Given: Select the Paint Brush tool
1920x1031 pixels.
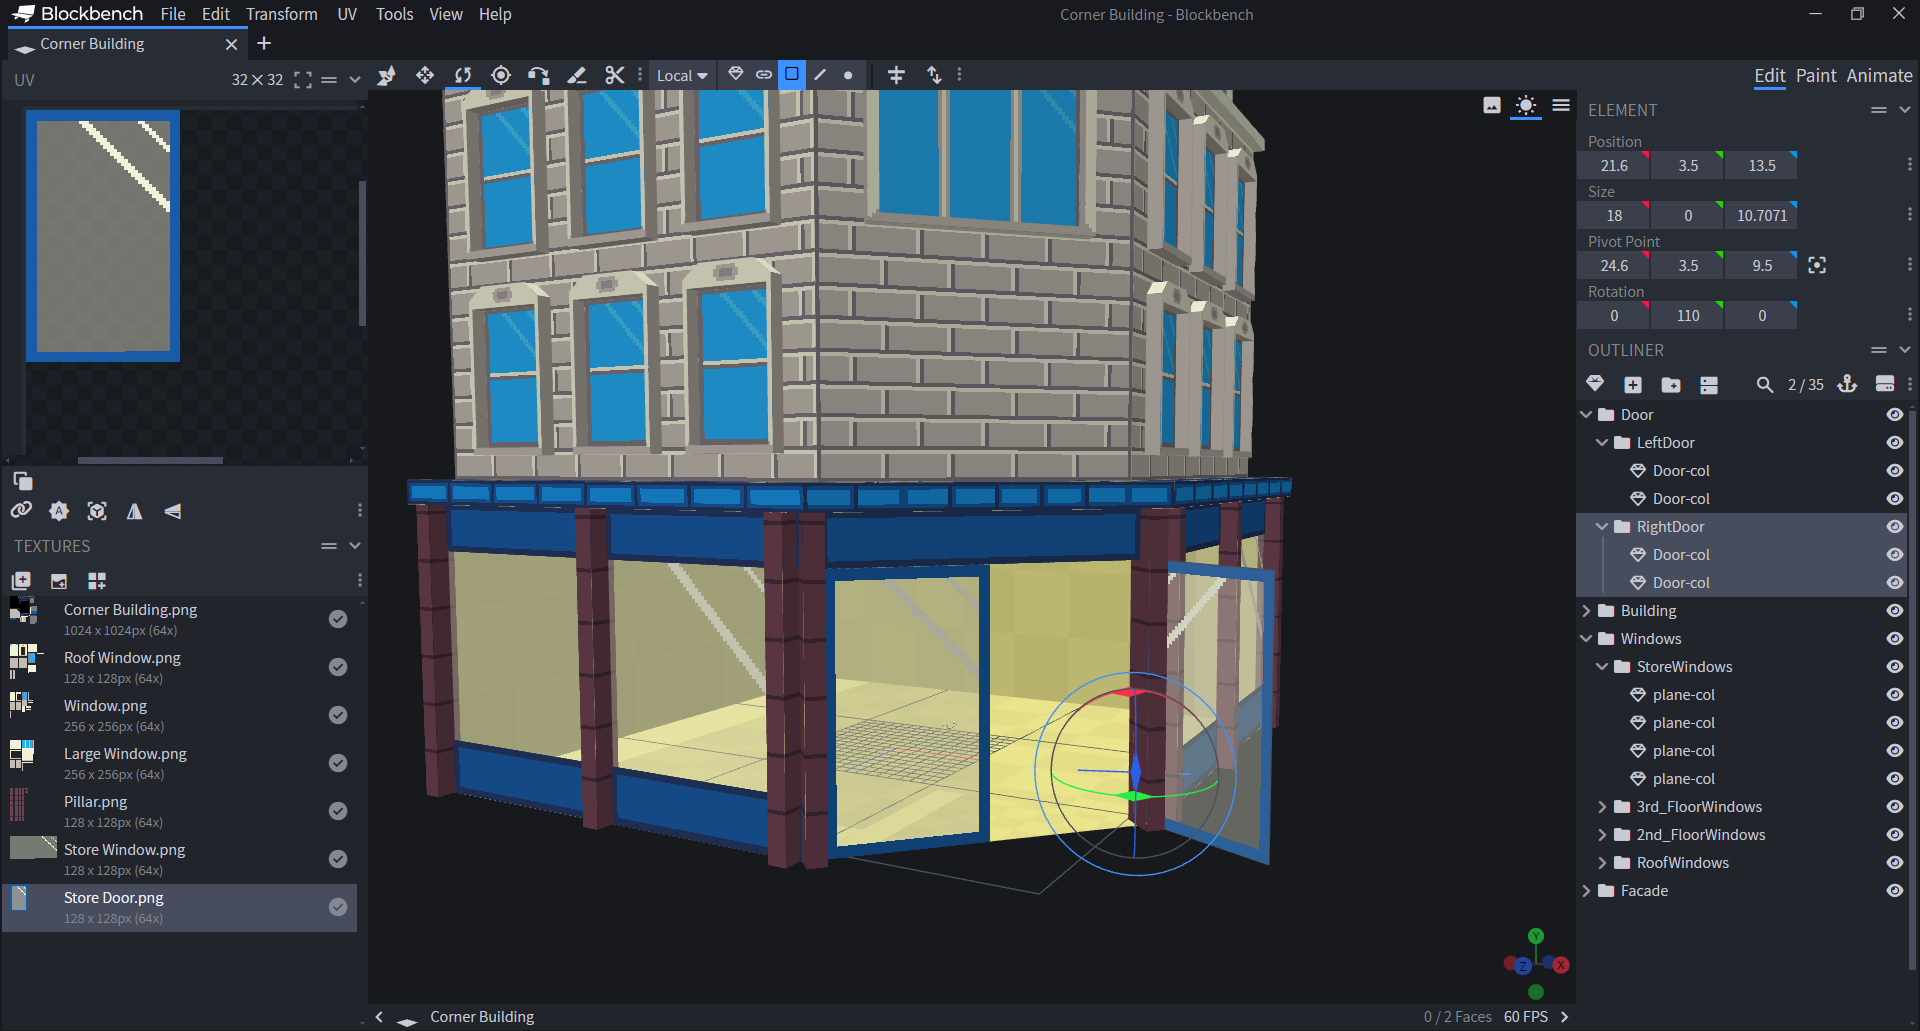Looking at the screenshot, I should pyautogui.click(x=577, y=75).
